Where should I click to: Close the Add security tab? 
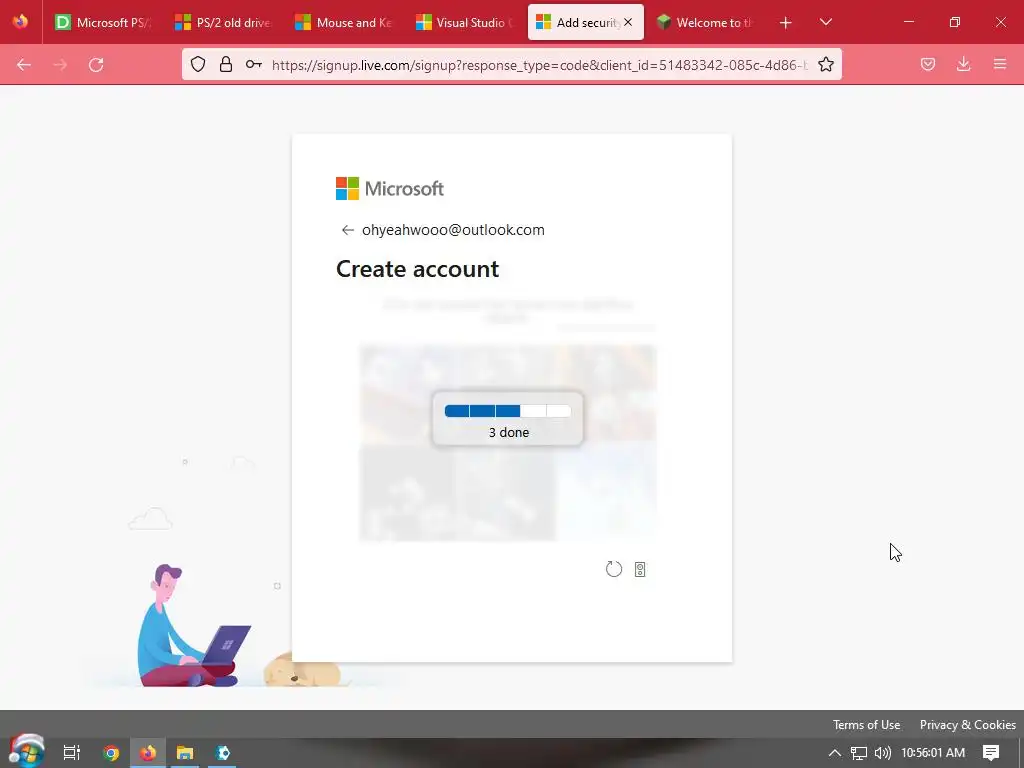tap(628, 22)
